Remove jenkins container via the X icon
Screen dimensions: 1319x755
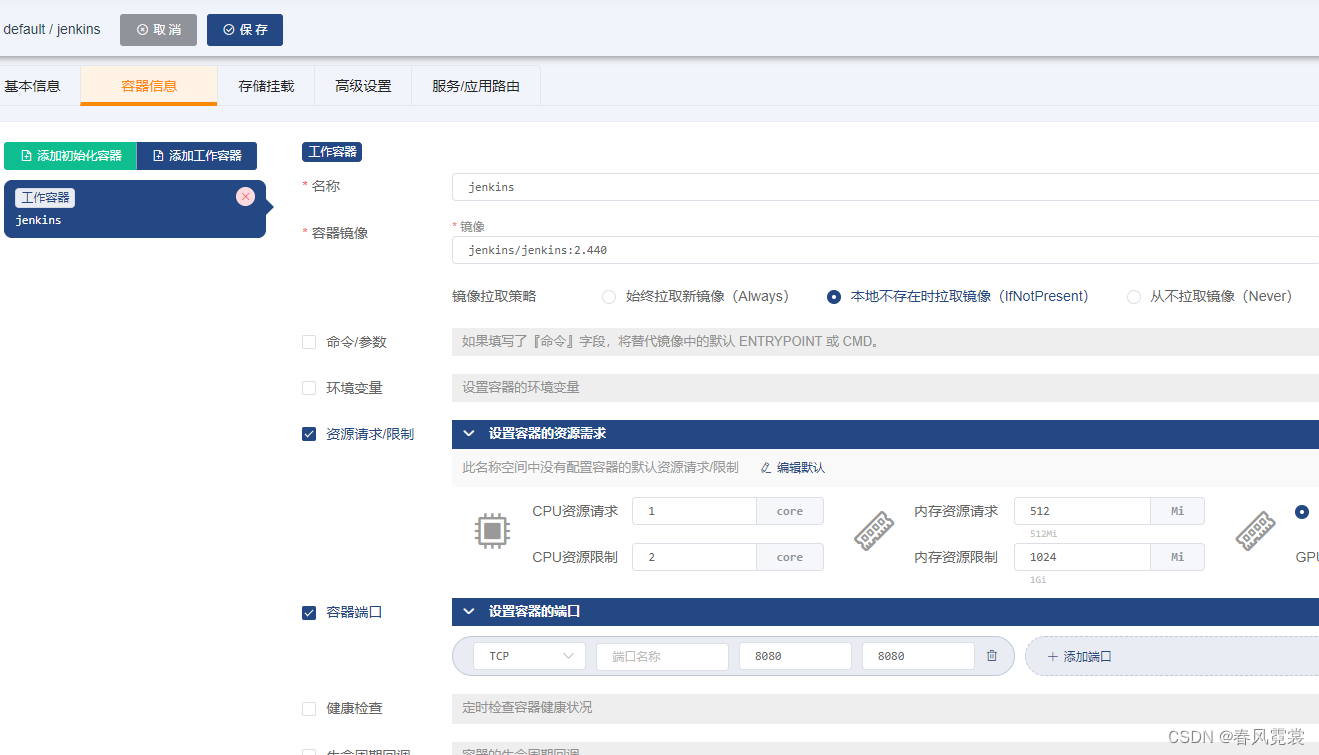click(245, 197)
